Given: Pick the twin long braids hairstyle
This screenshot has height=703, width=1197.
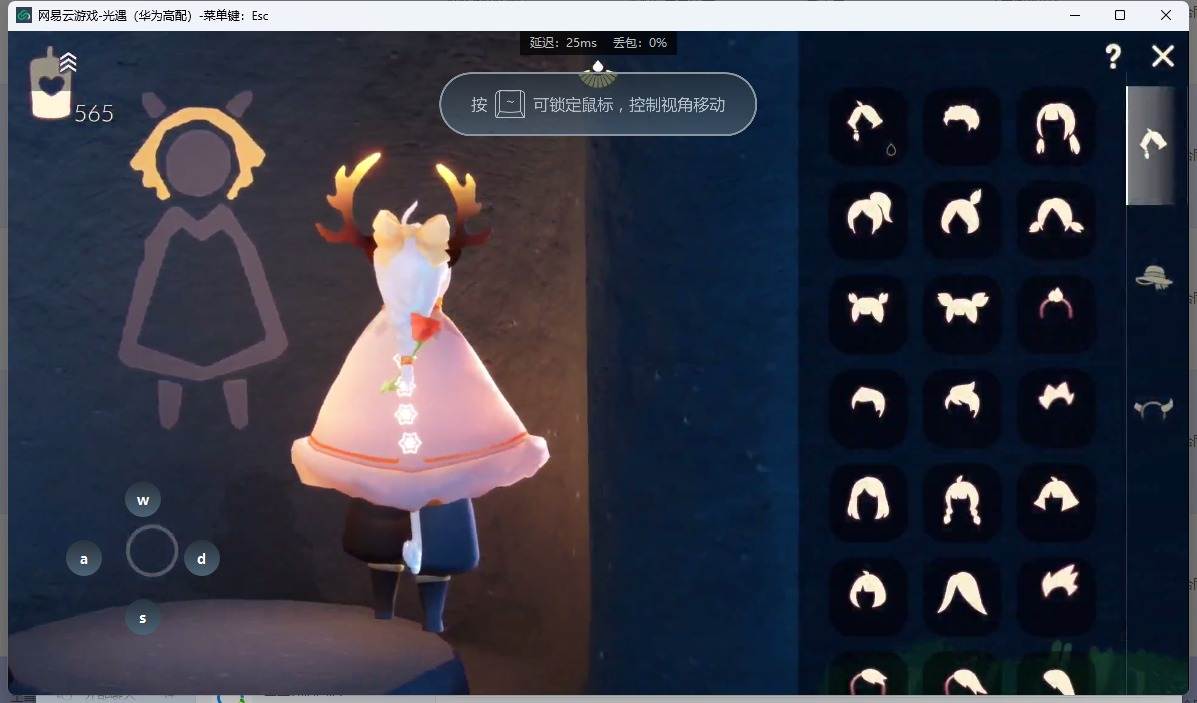Looking at the screenshot, I should [1057, 126].
